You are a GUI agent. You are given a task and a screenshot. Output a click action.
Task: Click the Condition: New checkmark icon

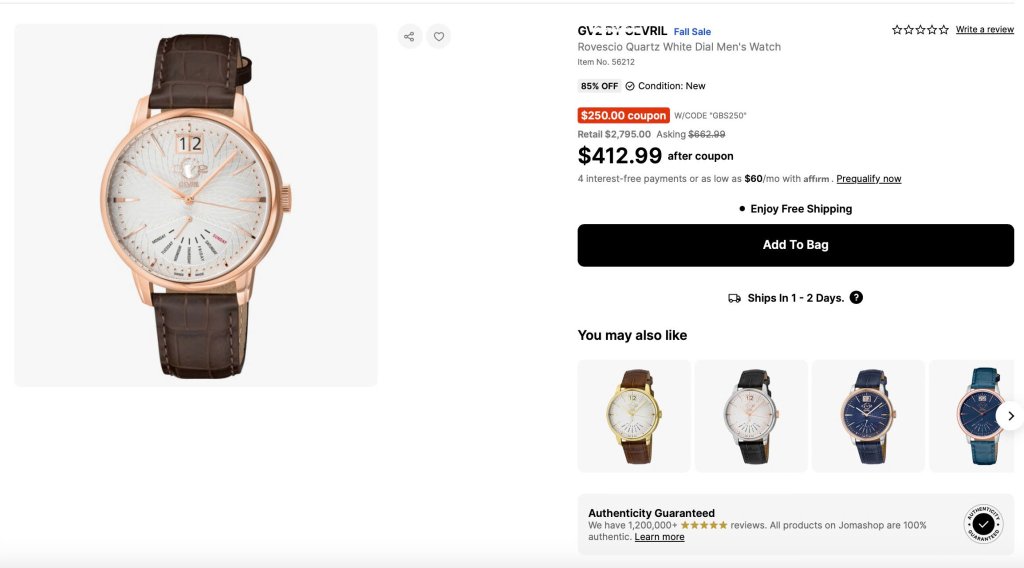pos(630,86)
